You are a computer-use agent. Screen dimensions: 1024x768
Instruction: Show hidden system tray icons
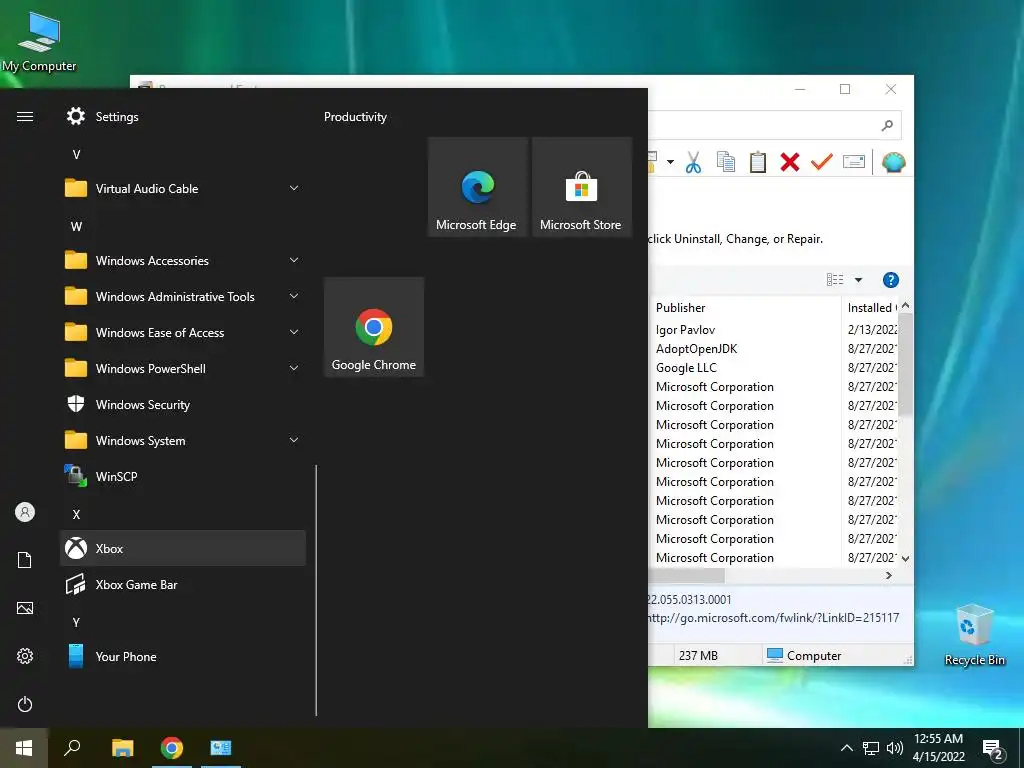pos(846,748)
